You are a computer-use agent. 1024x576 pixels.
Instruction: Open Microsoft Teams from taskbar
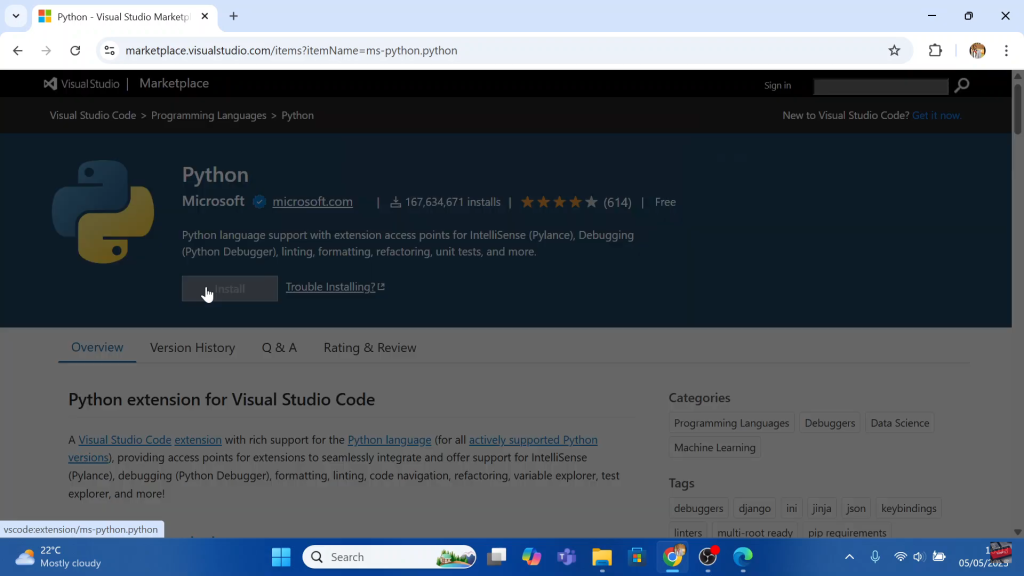pos(566,557)
